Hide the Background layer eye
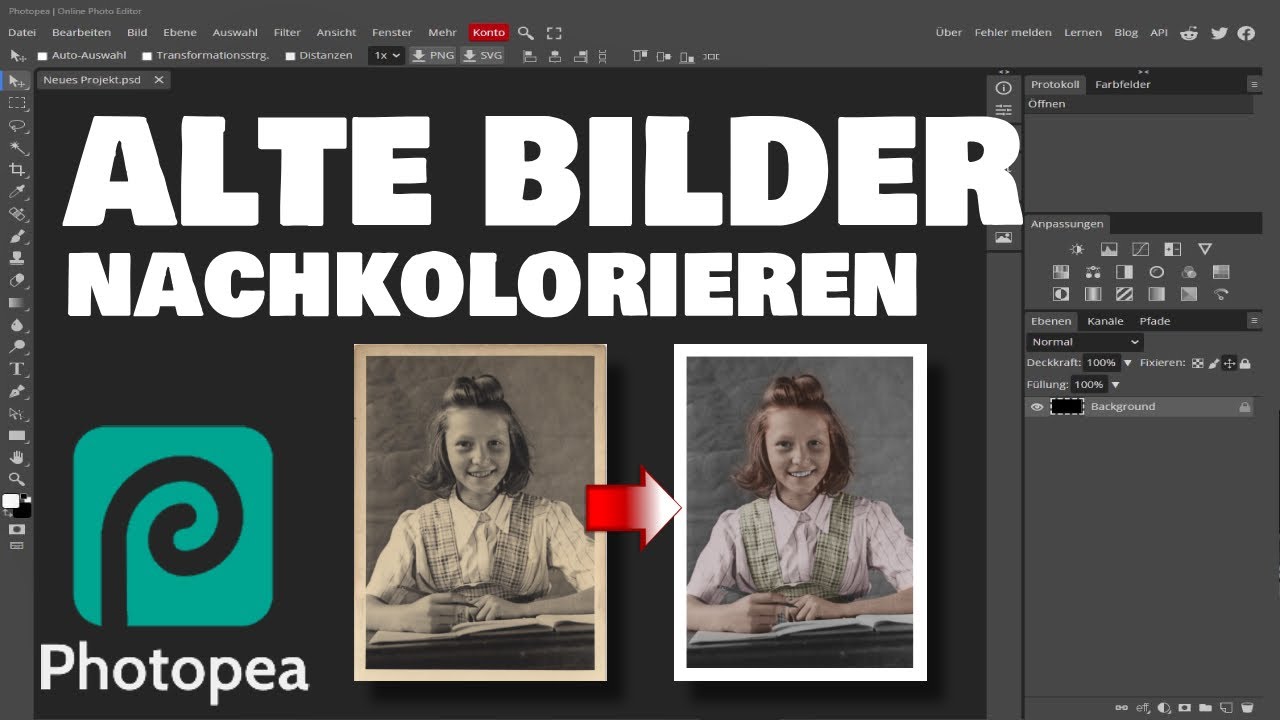 [1036, 407]
